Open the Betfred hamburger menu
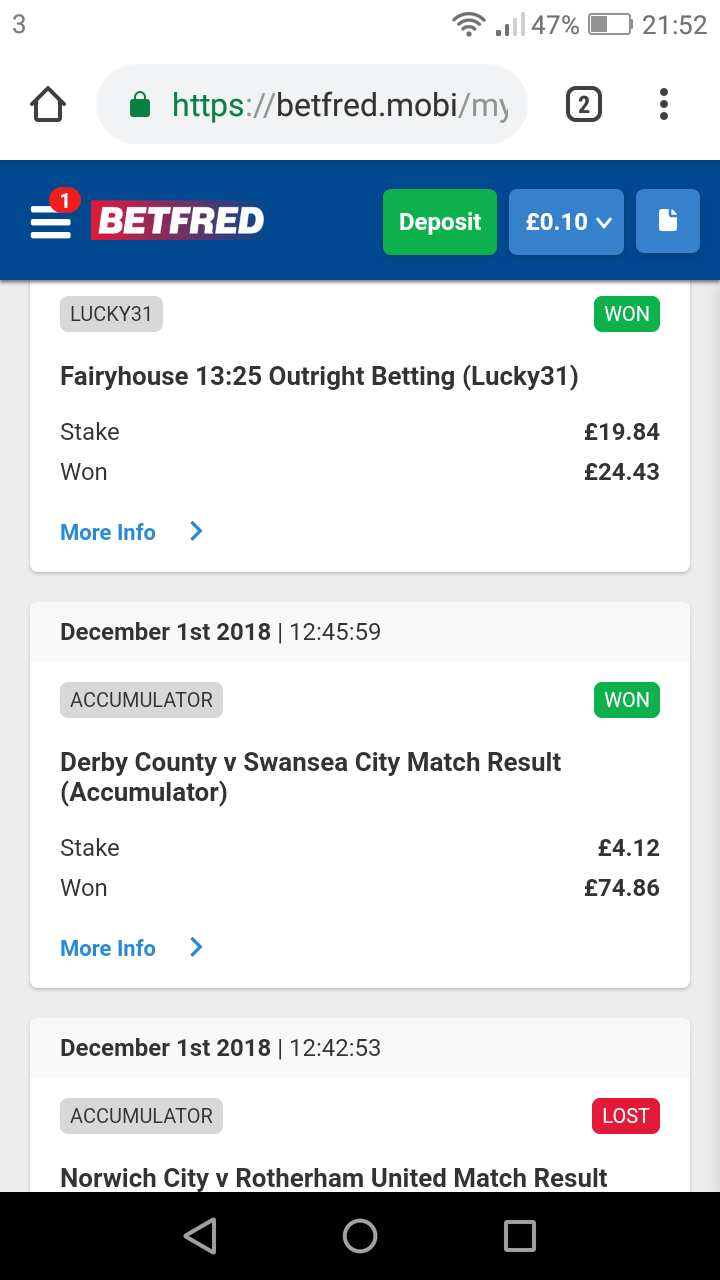720x1280 pixels. coord(51,221)
